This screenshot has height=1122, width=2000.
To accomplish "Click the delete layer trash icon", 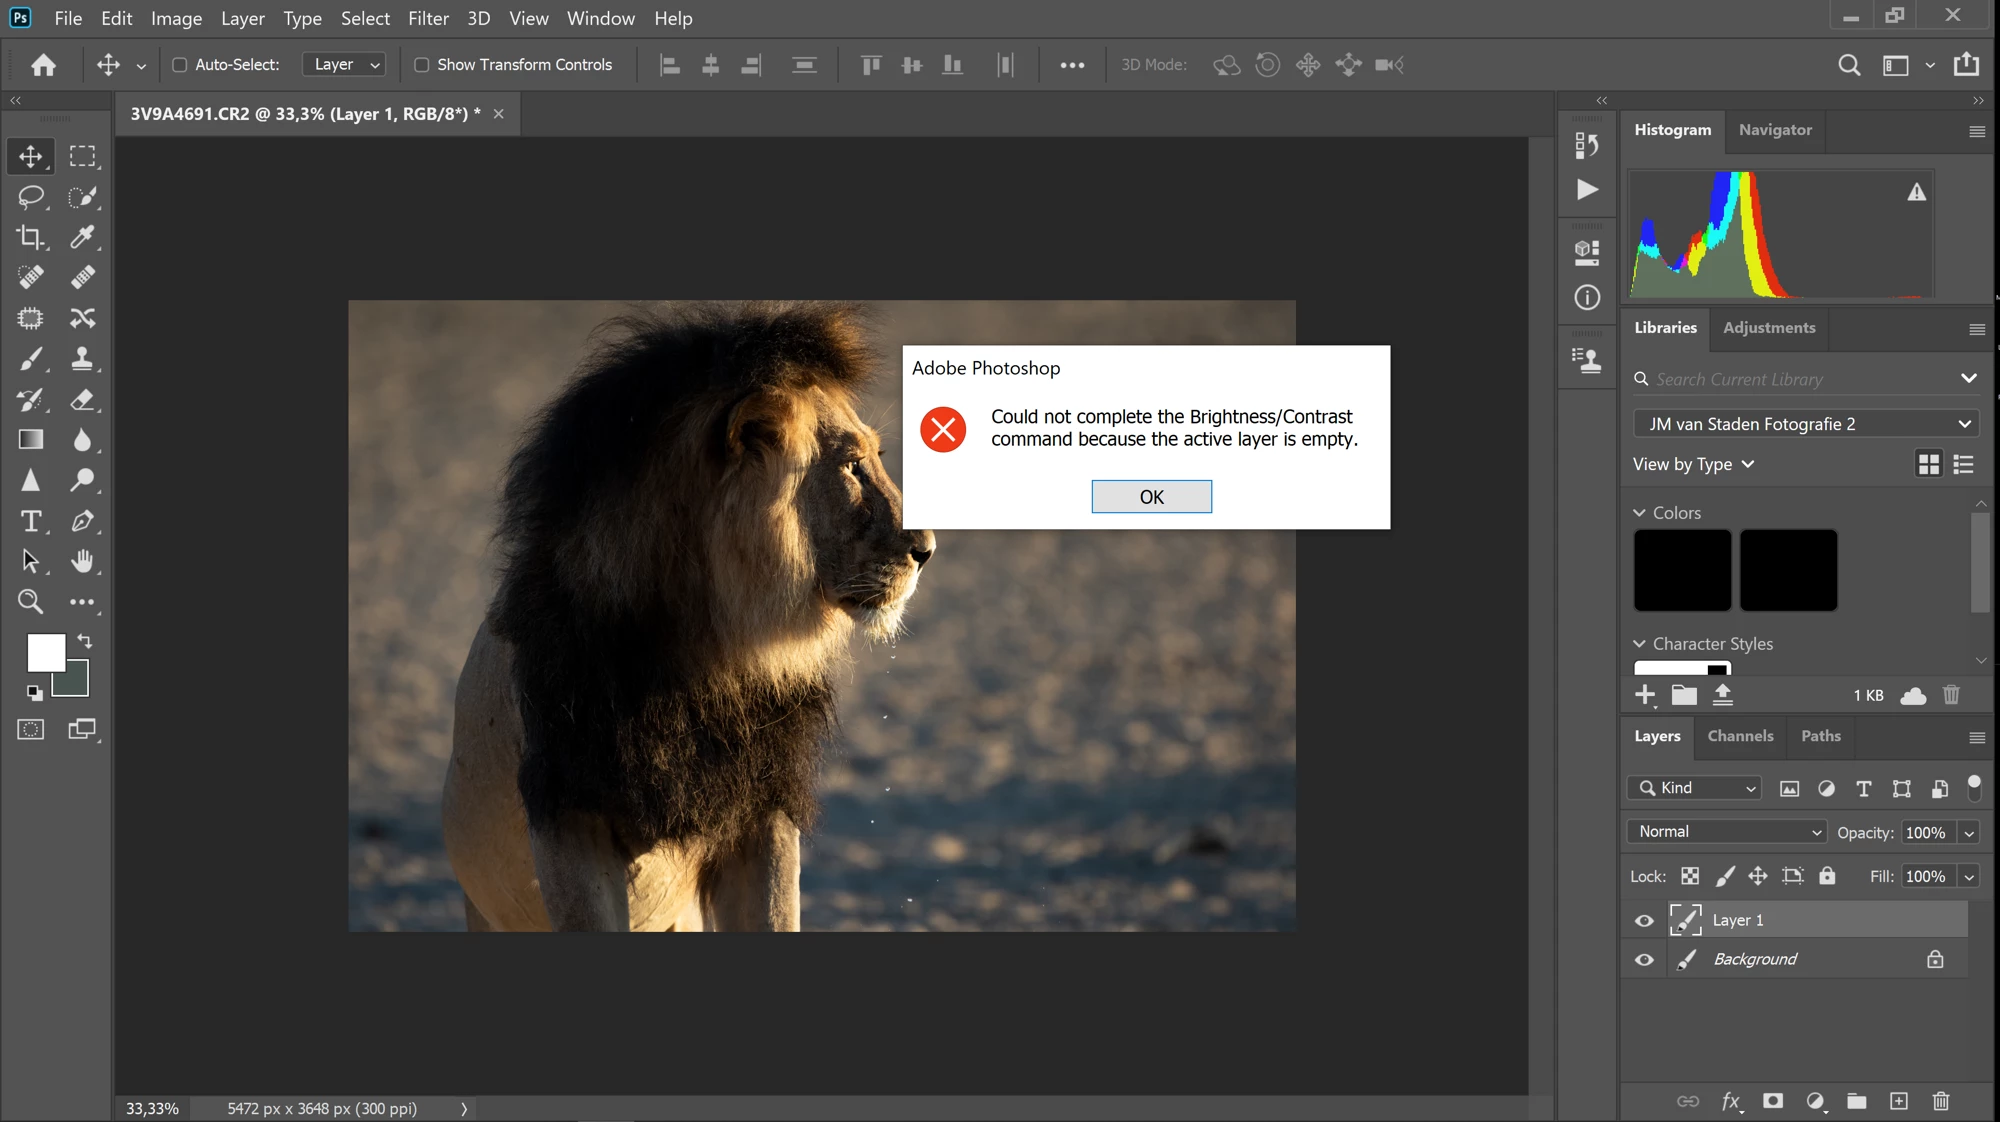I will click(x=1941, y=1101).
